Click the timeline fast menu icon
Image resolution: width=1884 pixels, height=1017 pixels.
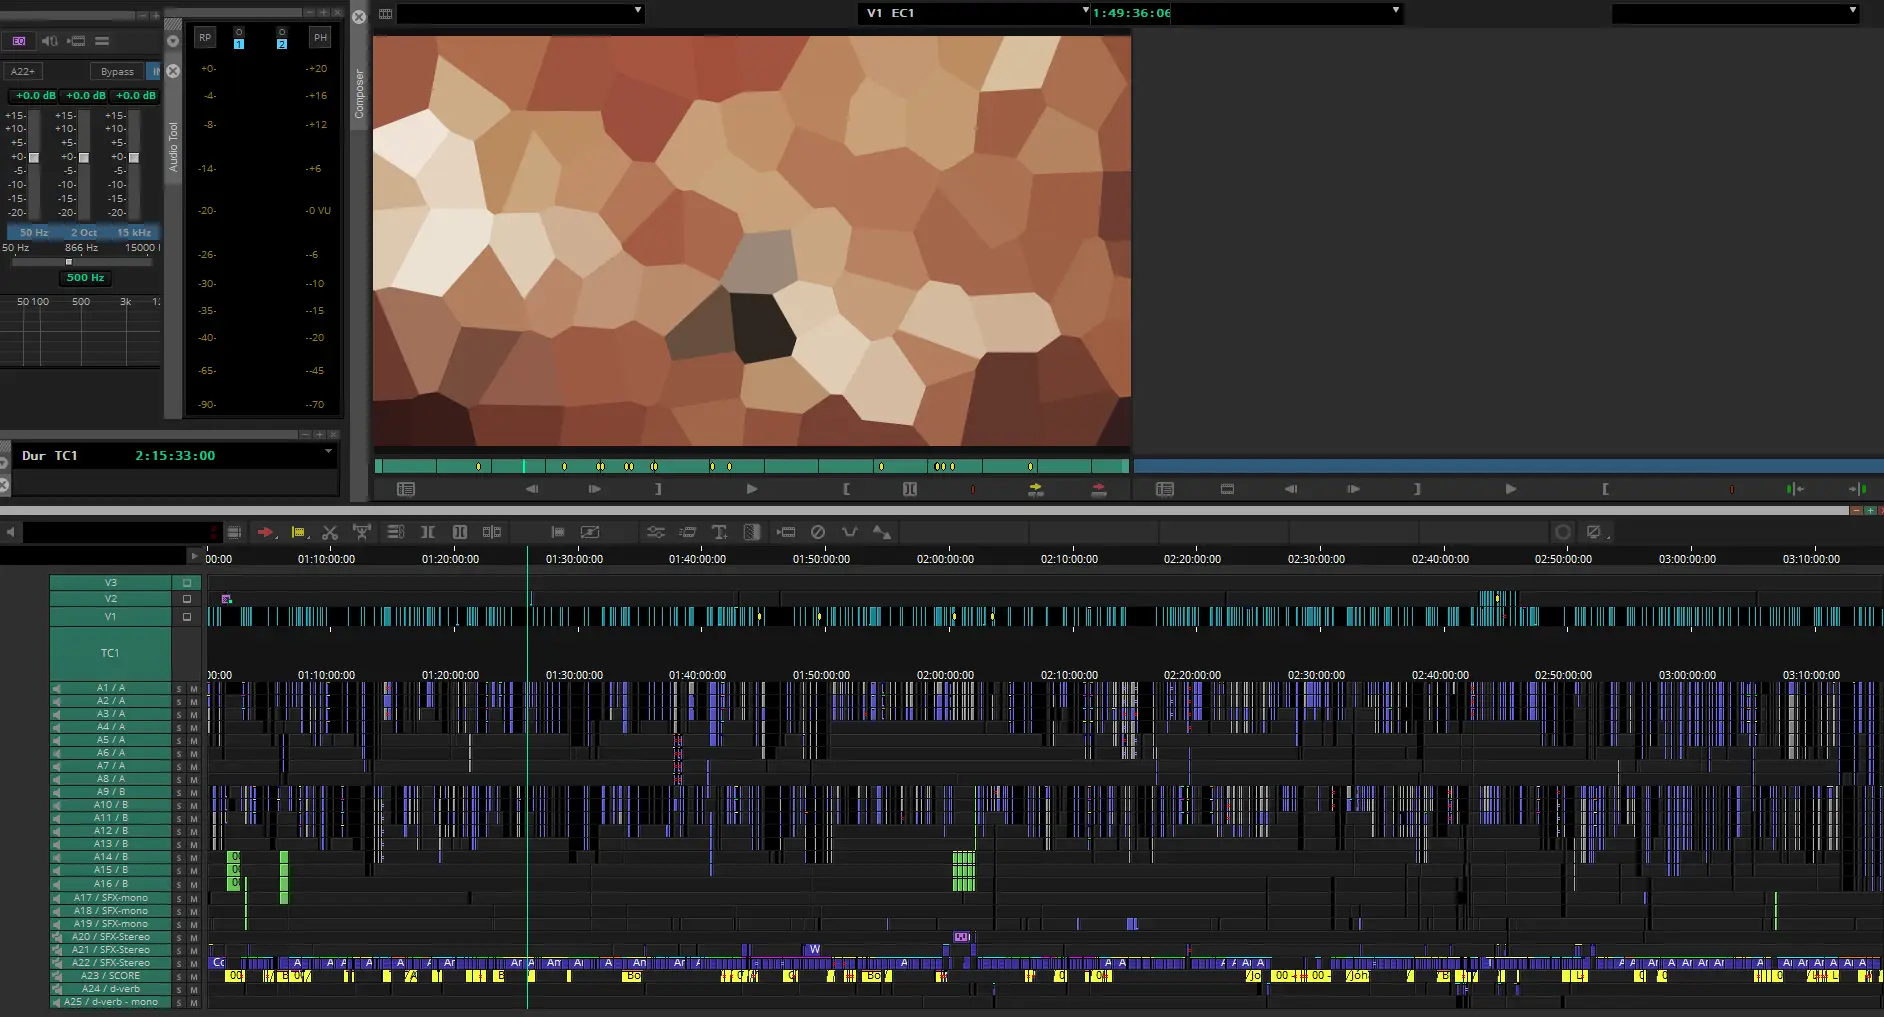[234, 532]
